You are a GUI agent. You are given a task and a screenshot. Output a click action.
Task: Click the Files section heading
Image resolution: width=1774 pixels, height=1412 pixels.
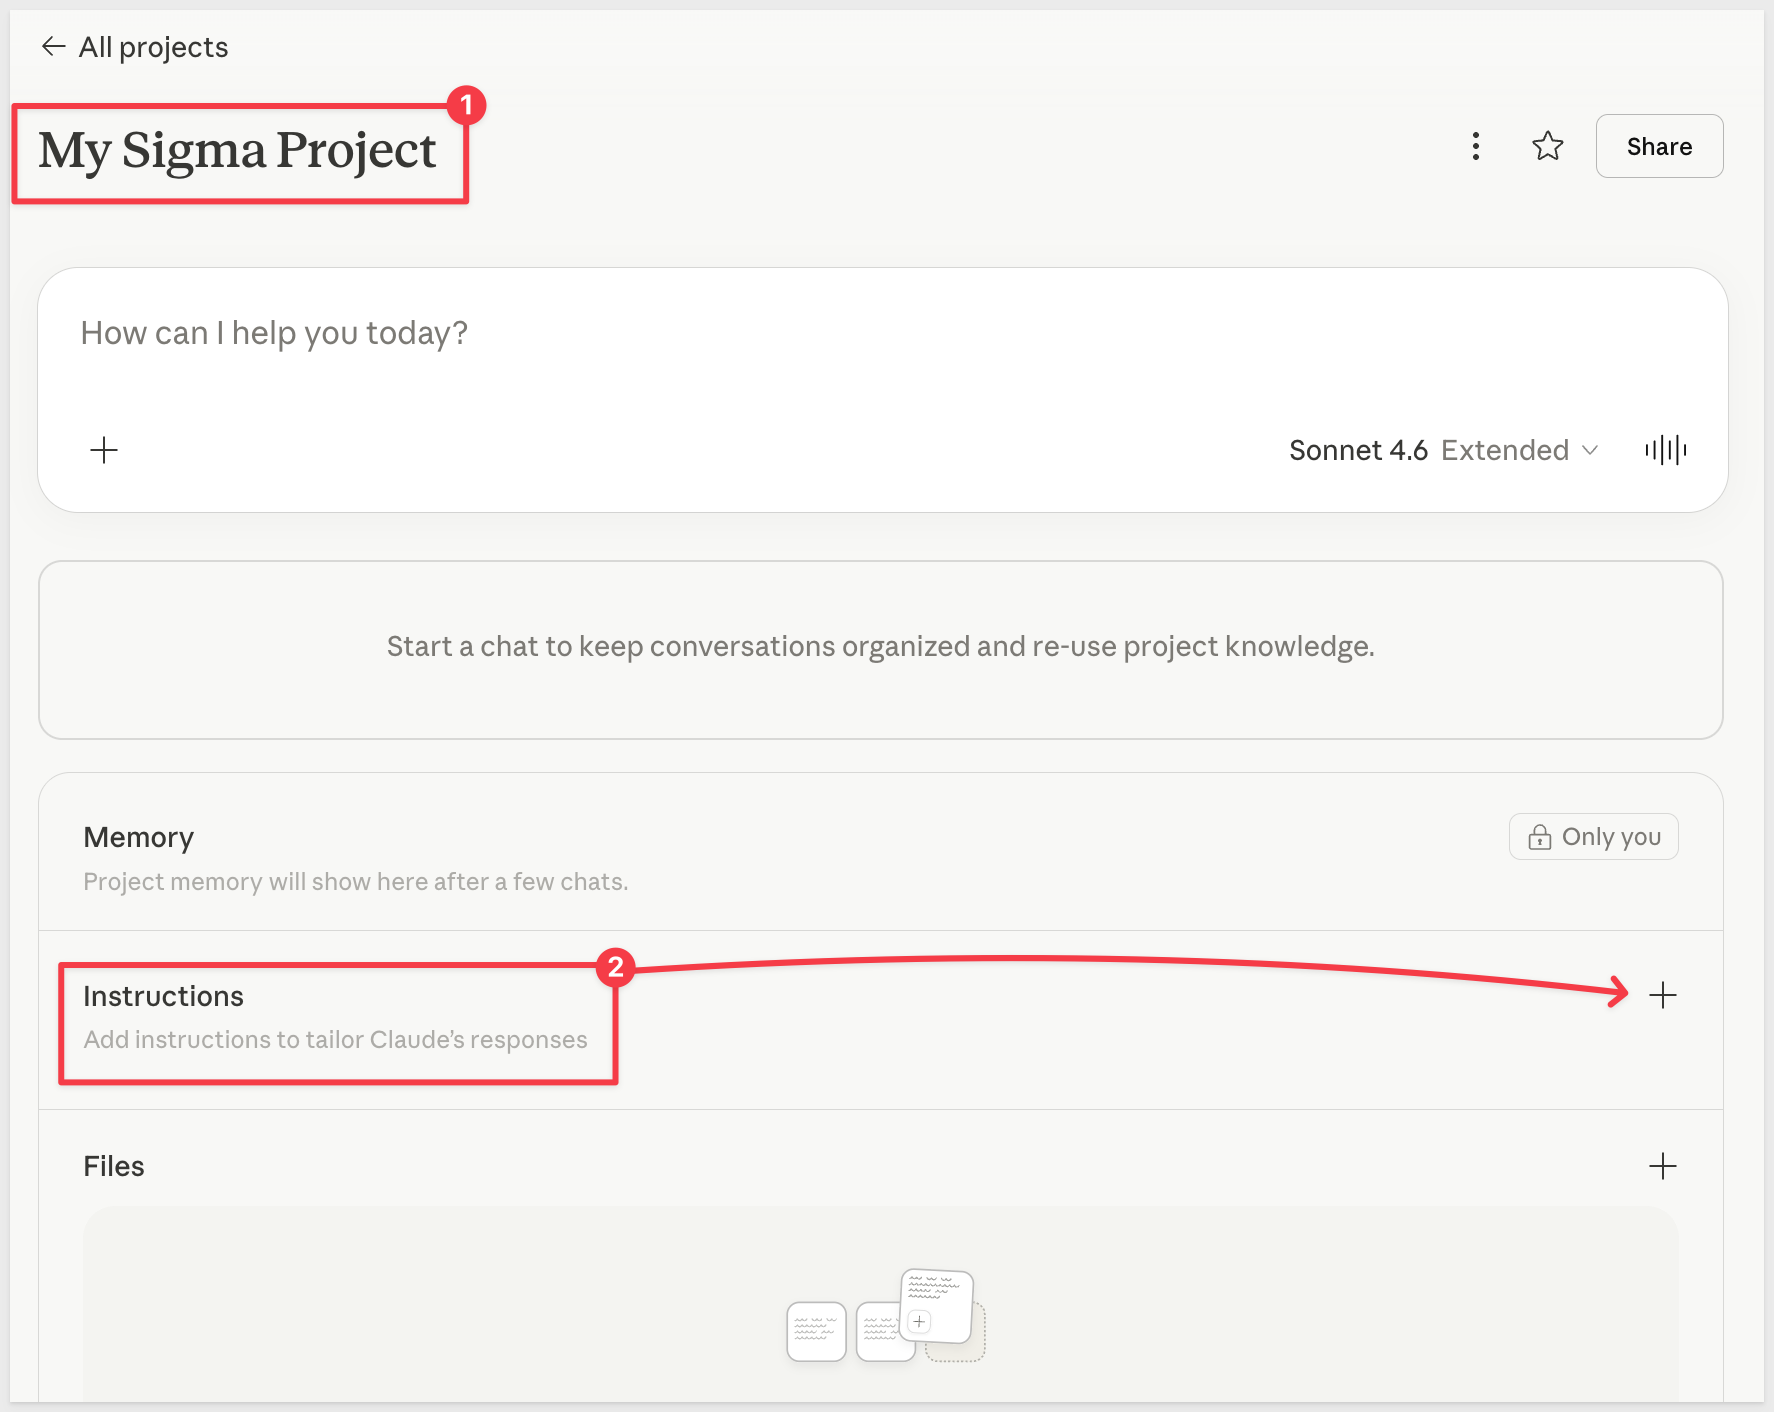click(x=114, y=1166)
